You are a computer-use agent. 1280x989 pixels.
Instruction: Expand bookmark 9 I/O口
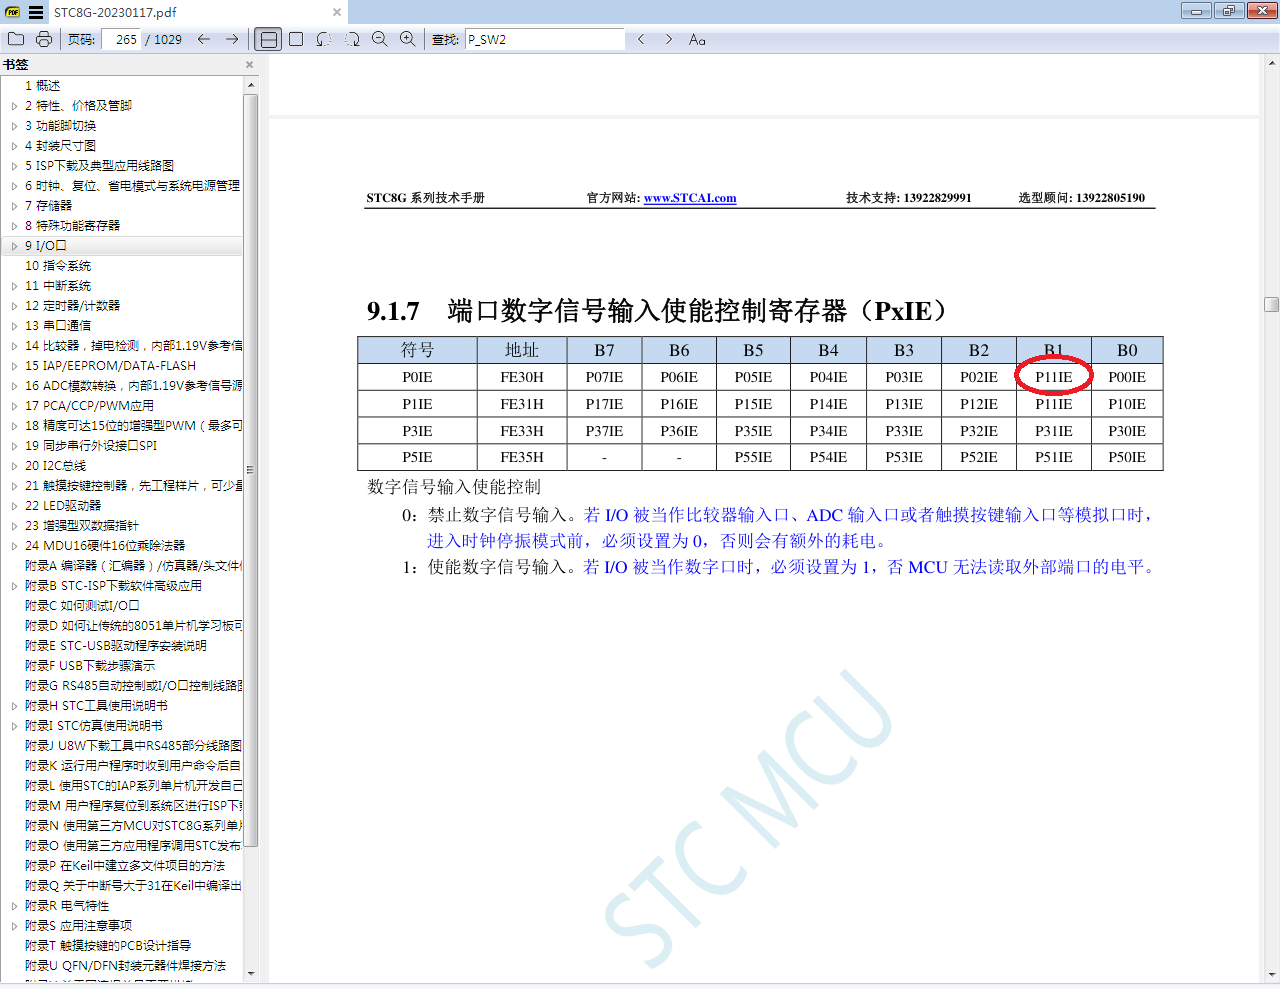[14, 246]
